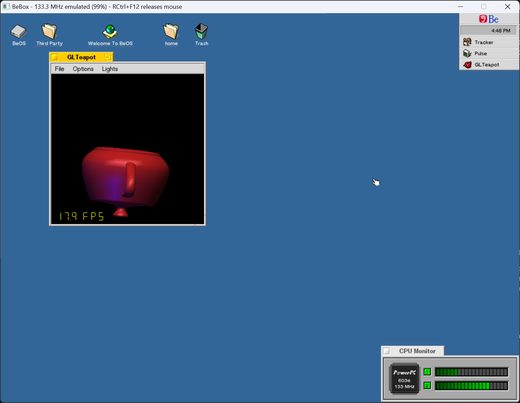Close the CPU Monitor window

tap(386, 351)
